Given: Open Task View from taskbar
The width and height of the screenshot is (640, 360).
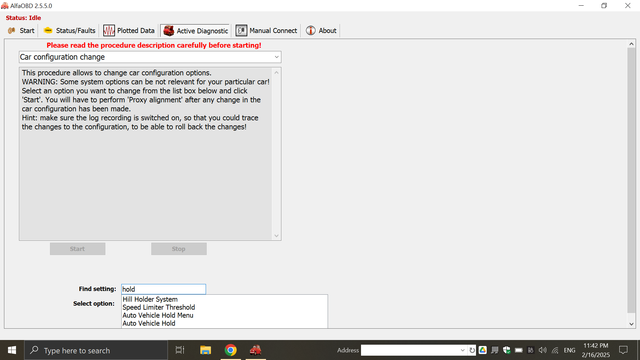Looking at the screenshot, I should point(180,350).
